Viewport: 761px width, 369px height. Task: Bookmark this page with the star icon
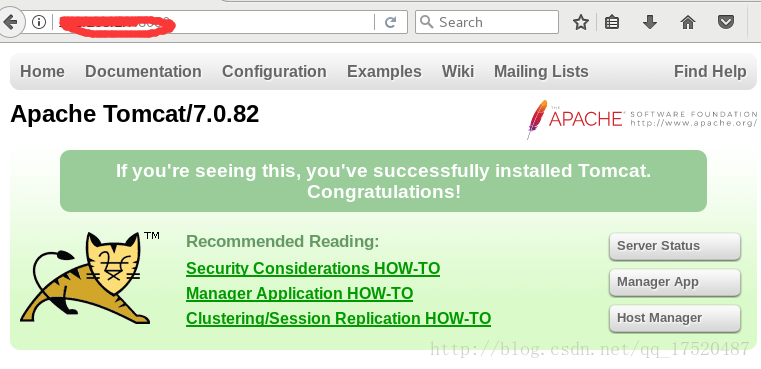(x=580, y=22)
